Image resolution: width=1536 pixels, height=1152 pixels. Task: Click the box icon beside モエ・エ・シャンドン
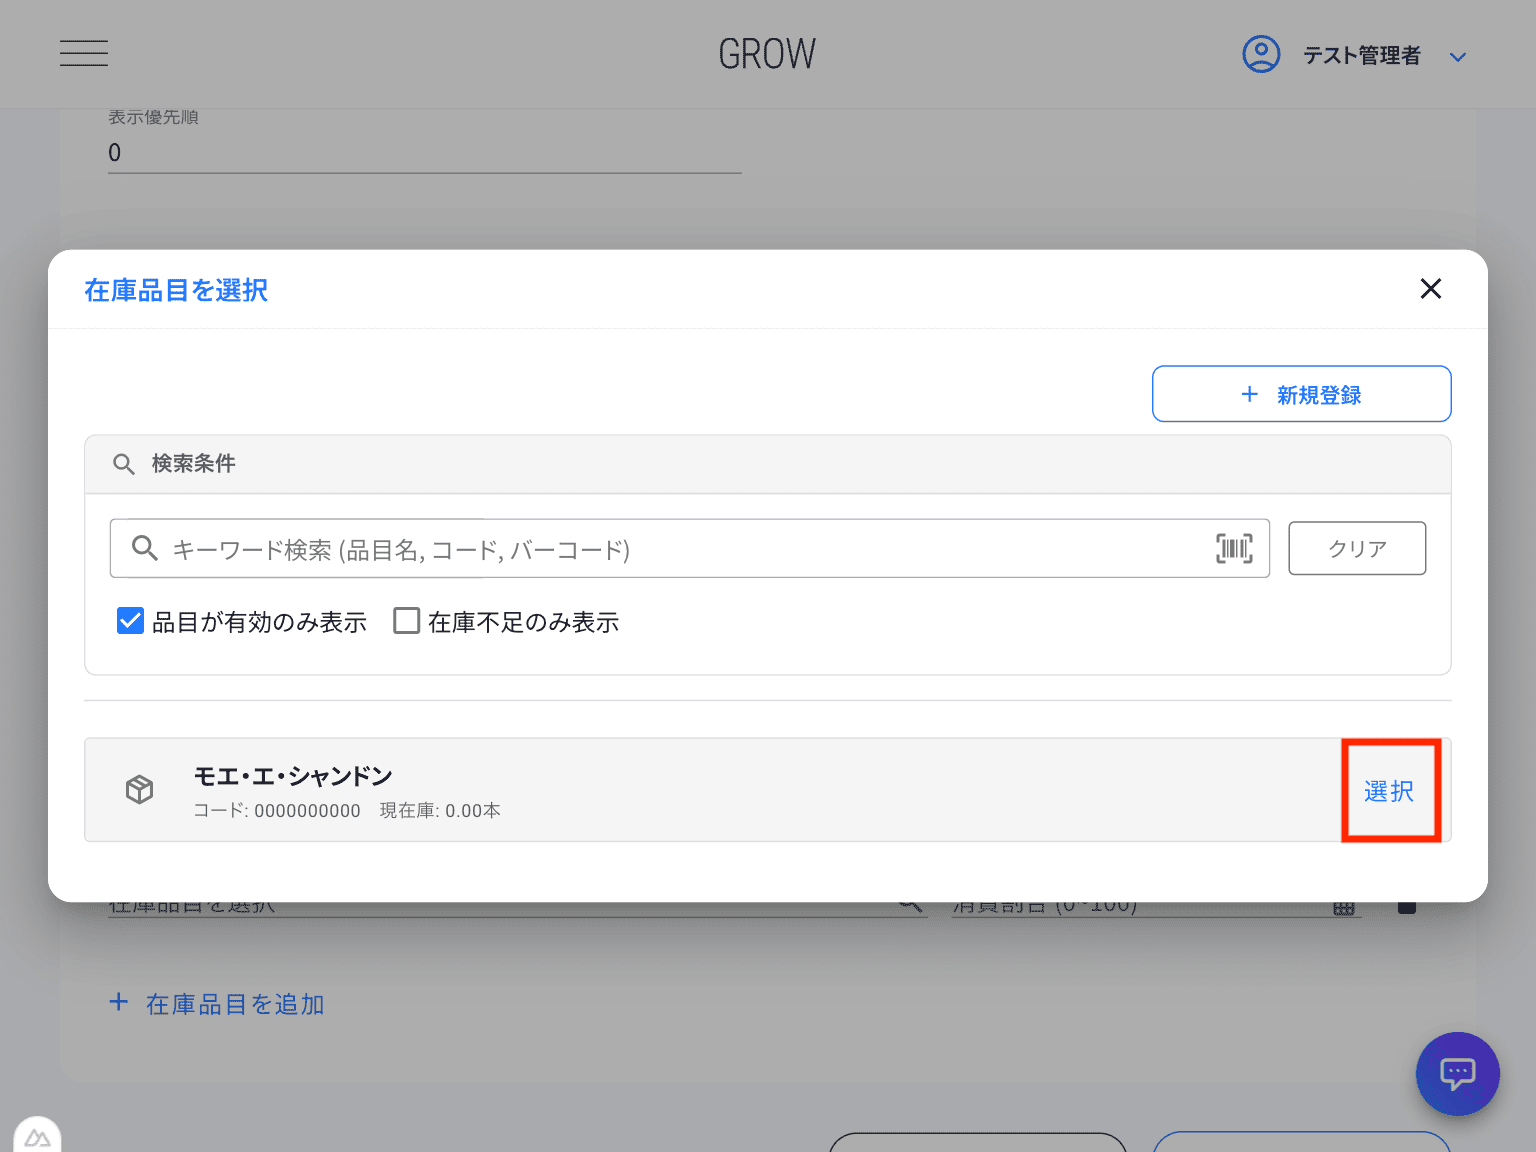(140, 790)
